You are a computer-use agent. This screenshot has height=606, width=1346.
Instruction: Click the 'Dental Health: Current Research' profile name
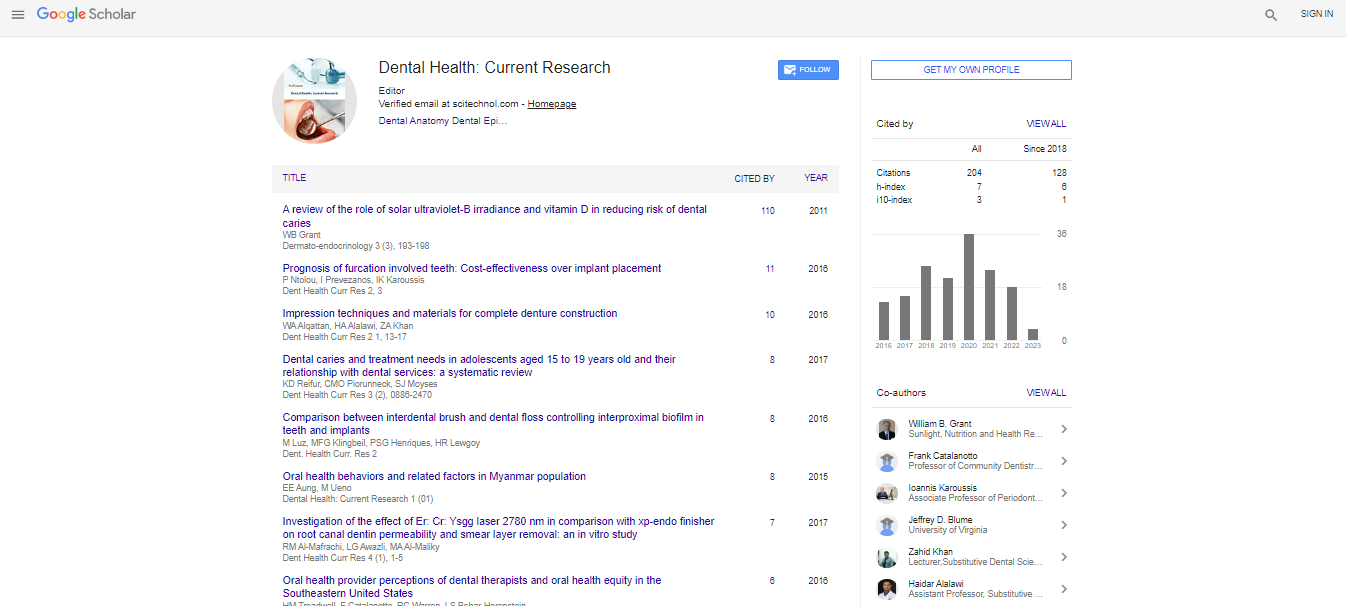[495, 68]
